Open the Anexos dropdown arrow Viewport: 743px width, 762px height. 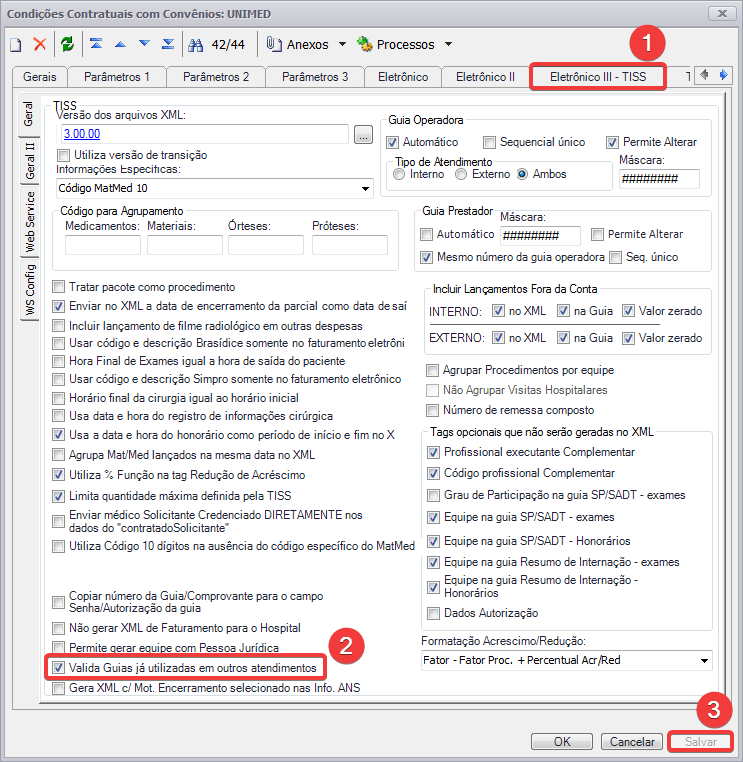pyautogui.click(x=342, y=44)
